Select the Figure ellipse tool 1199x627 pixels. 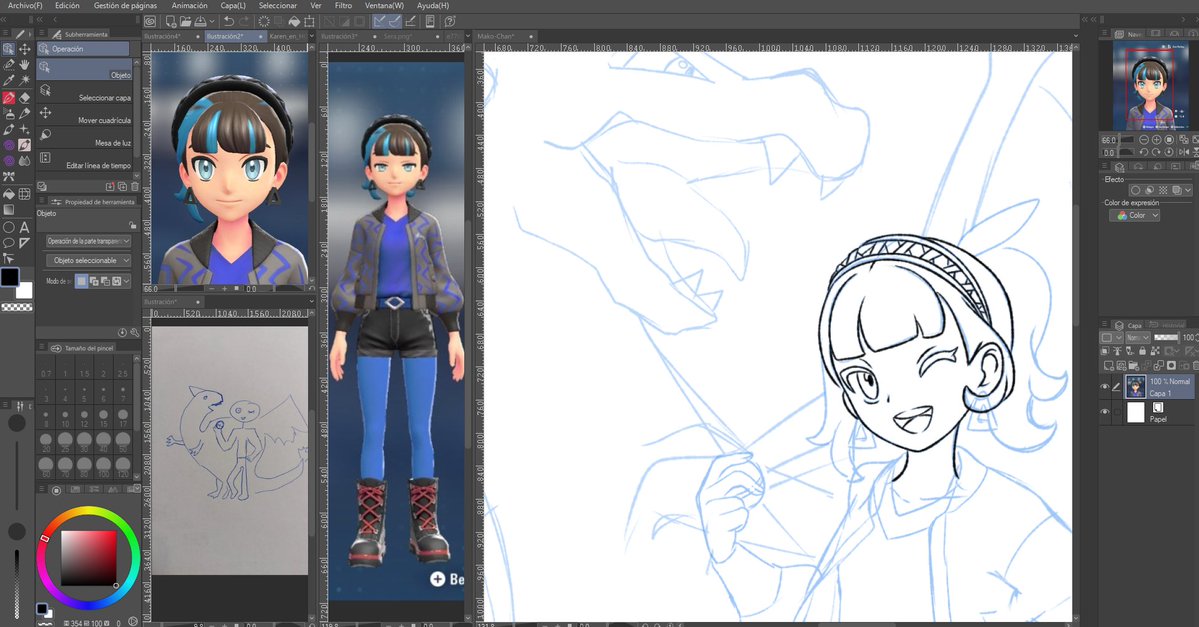tap(8, 227)
